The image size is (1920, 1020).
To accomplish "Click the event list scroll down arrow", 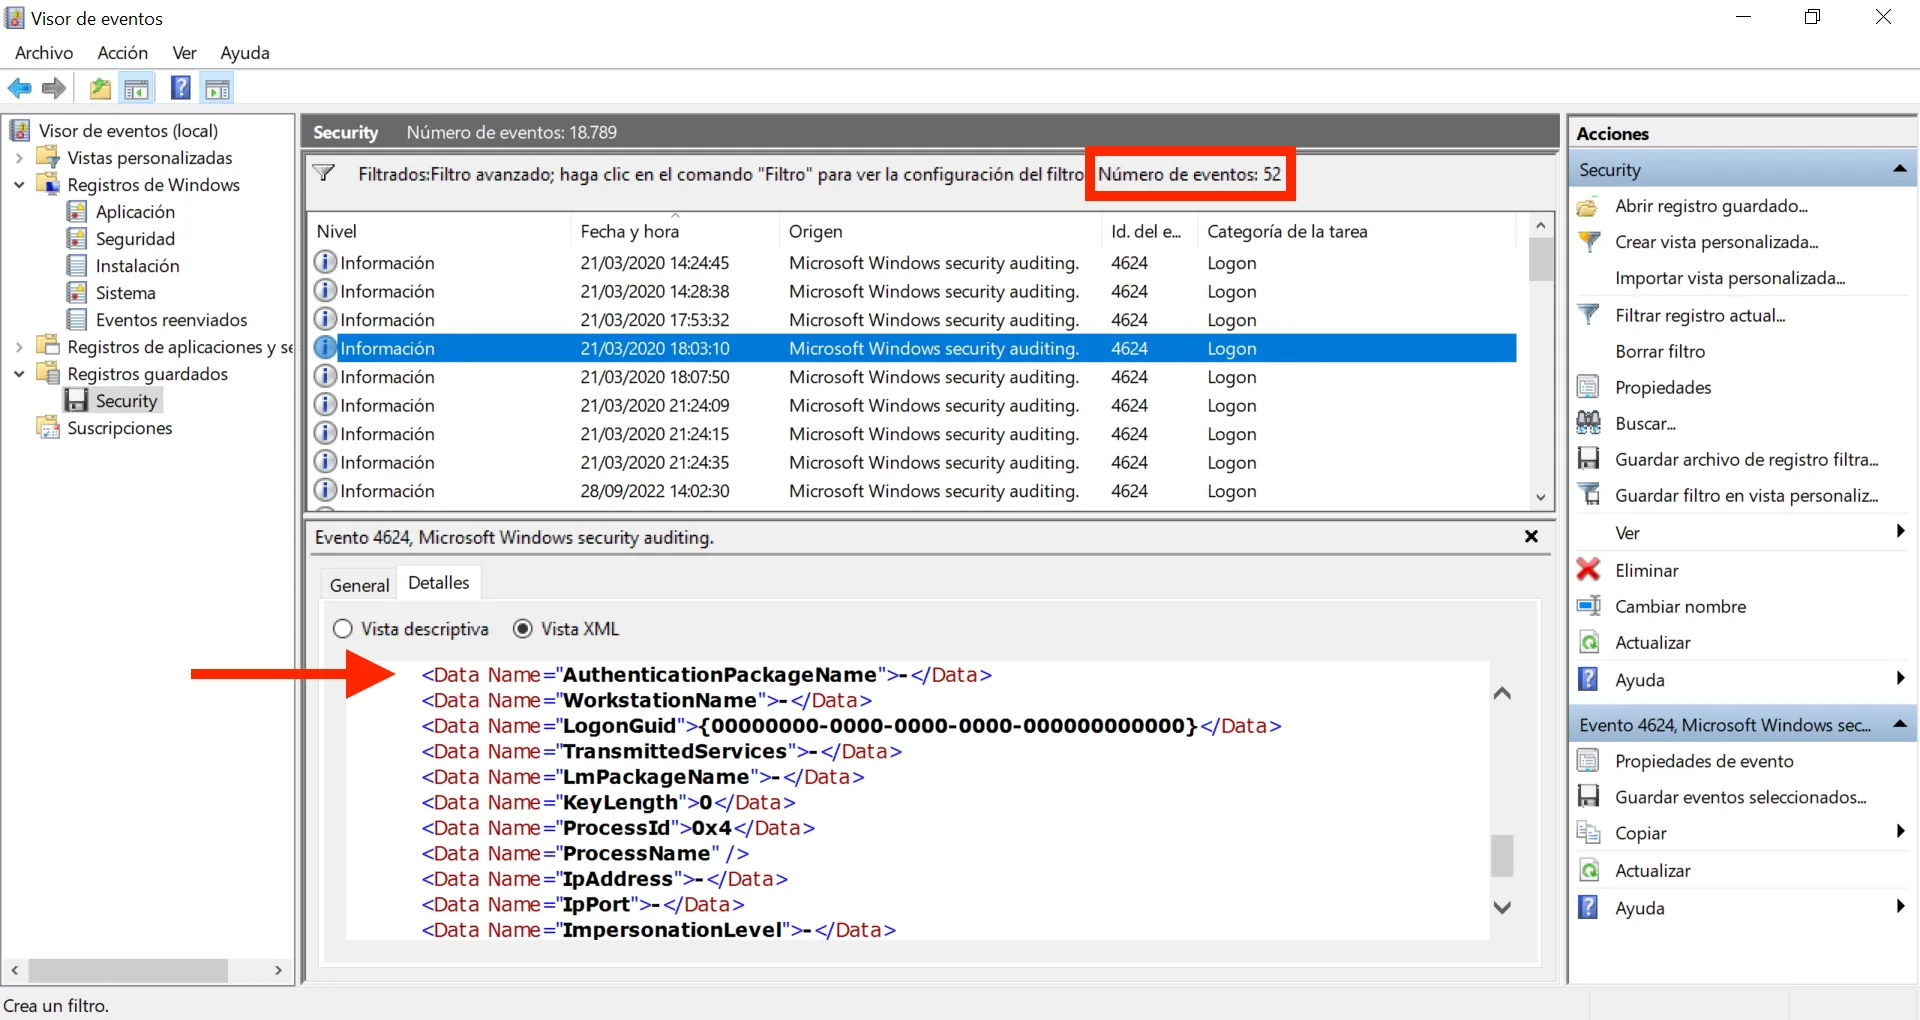I will [1541, 497].
